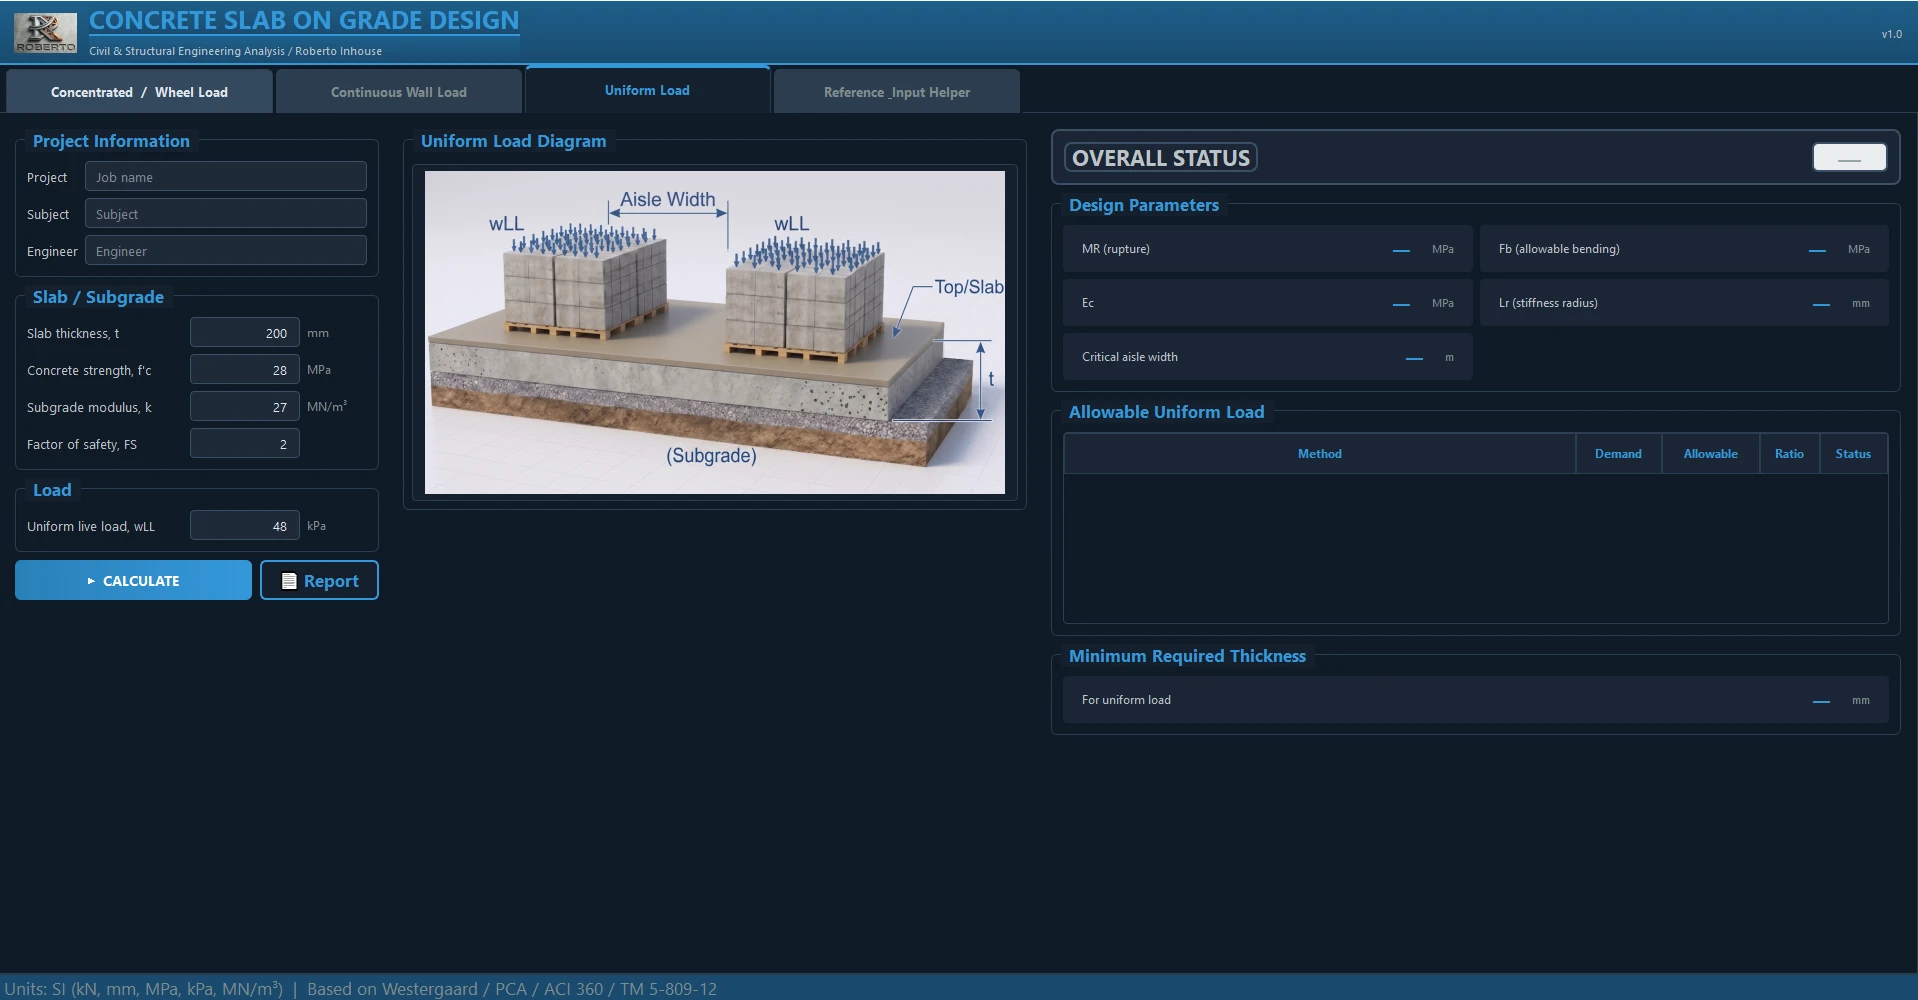Switch to Continuous Wall Load tab
Image resolution: width=1918 pixels, height=1000 pixels.
pyautogui.click(x=399, y=92)
